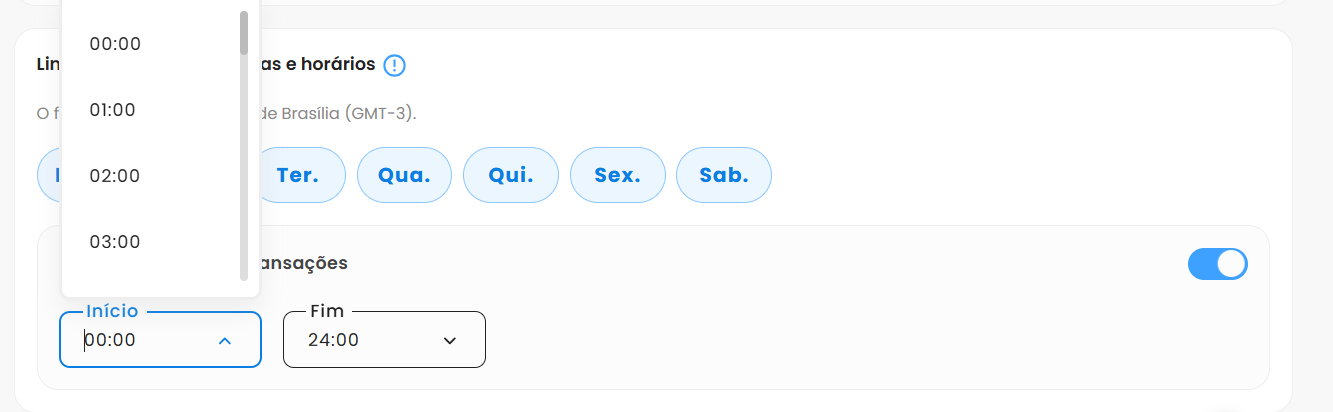This screenshot has height=412, width=1333.
Task: Toggle the Sex. day chip
Action: pos(617,176)
